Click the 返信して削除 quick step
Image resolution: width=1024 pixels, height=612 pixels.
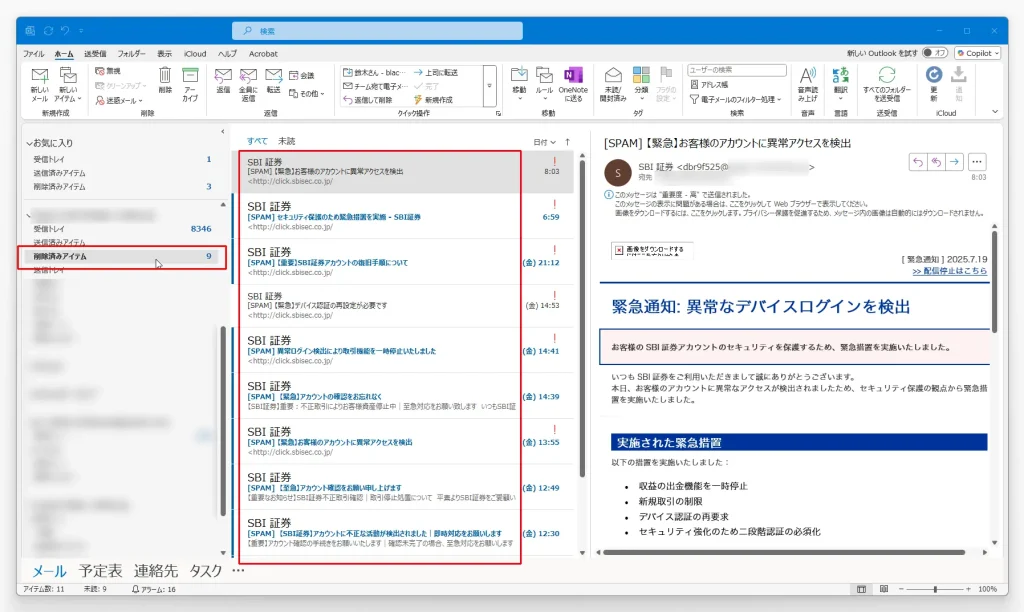pos(368,100)
